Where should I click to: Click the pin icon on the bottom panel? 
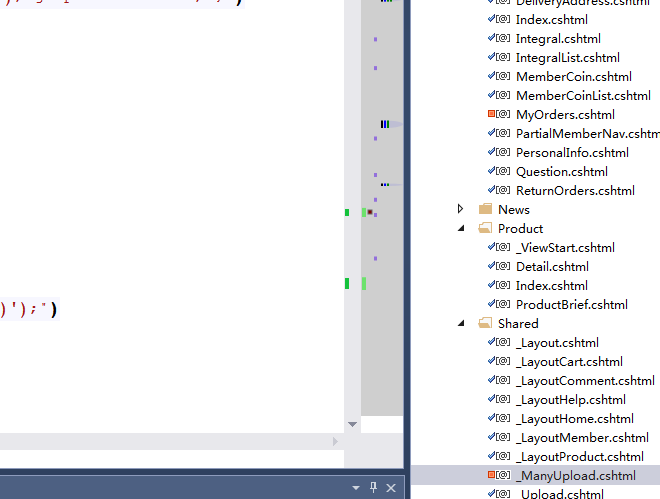[373, 487]
